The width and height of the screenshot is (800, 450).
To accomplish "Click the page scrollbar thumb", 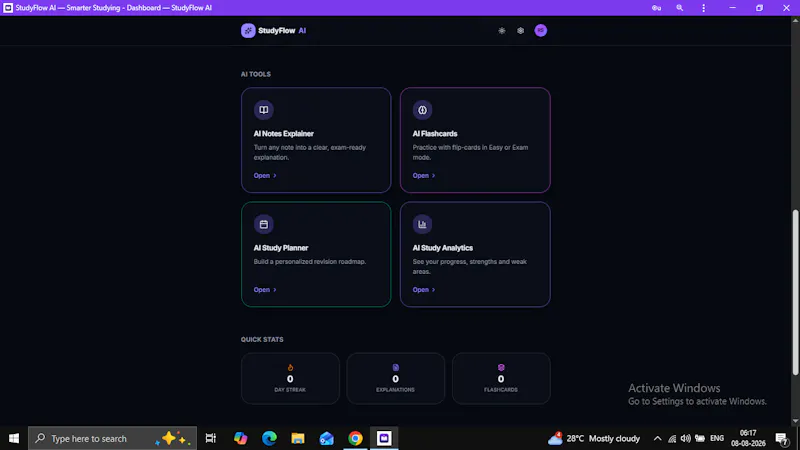I will click(x=795, y=292).
